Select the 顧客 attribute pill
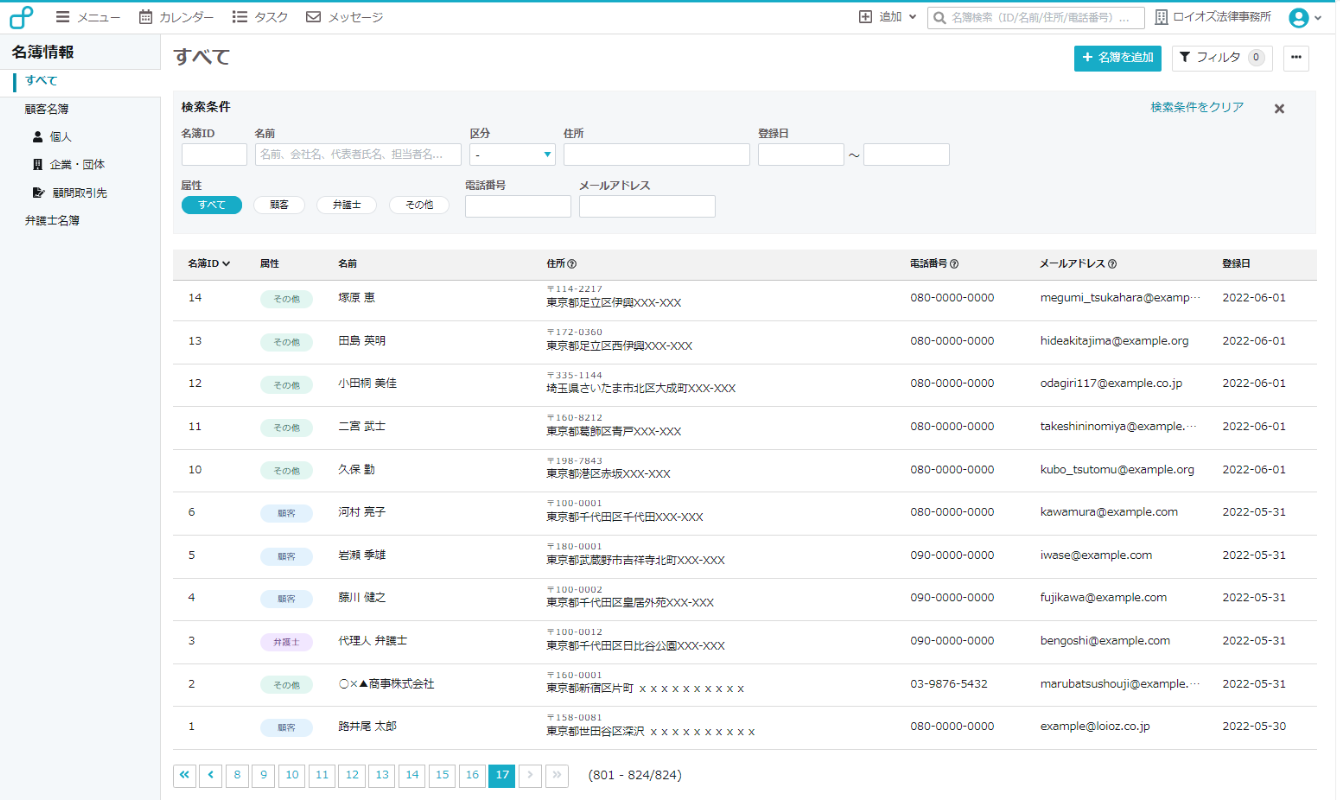 279,205
